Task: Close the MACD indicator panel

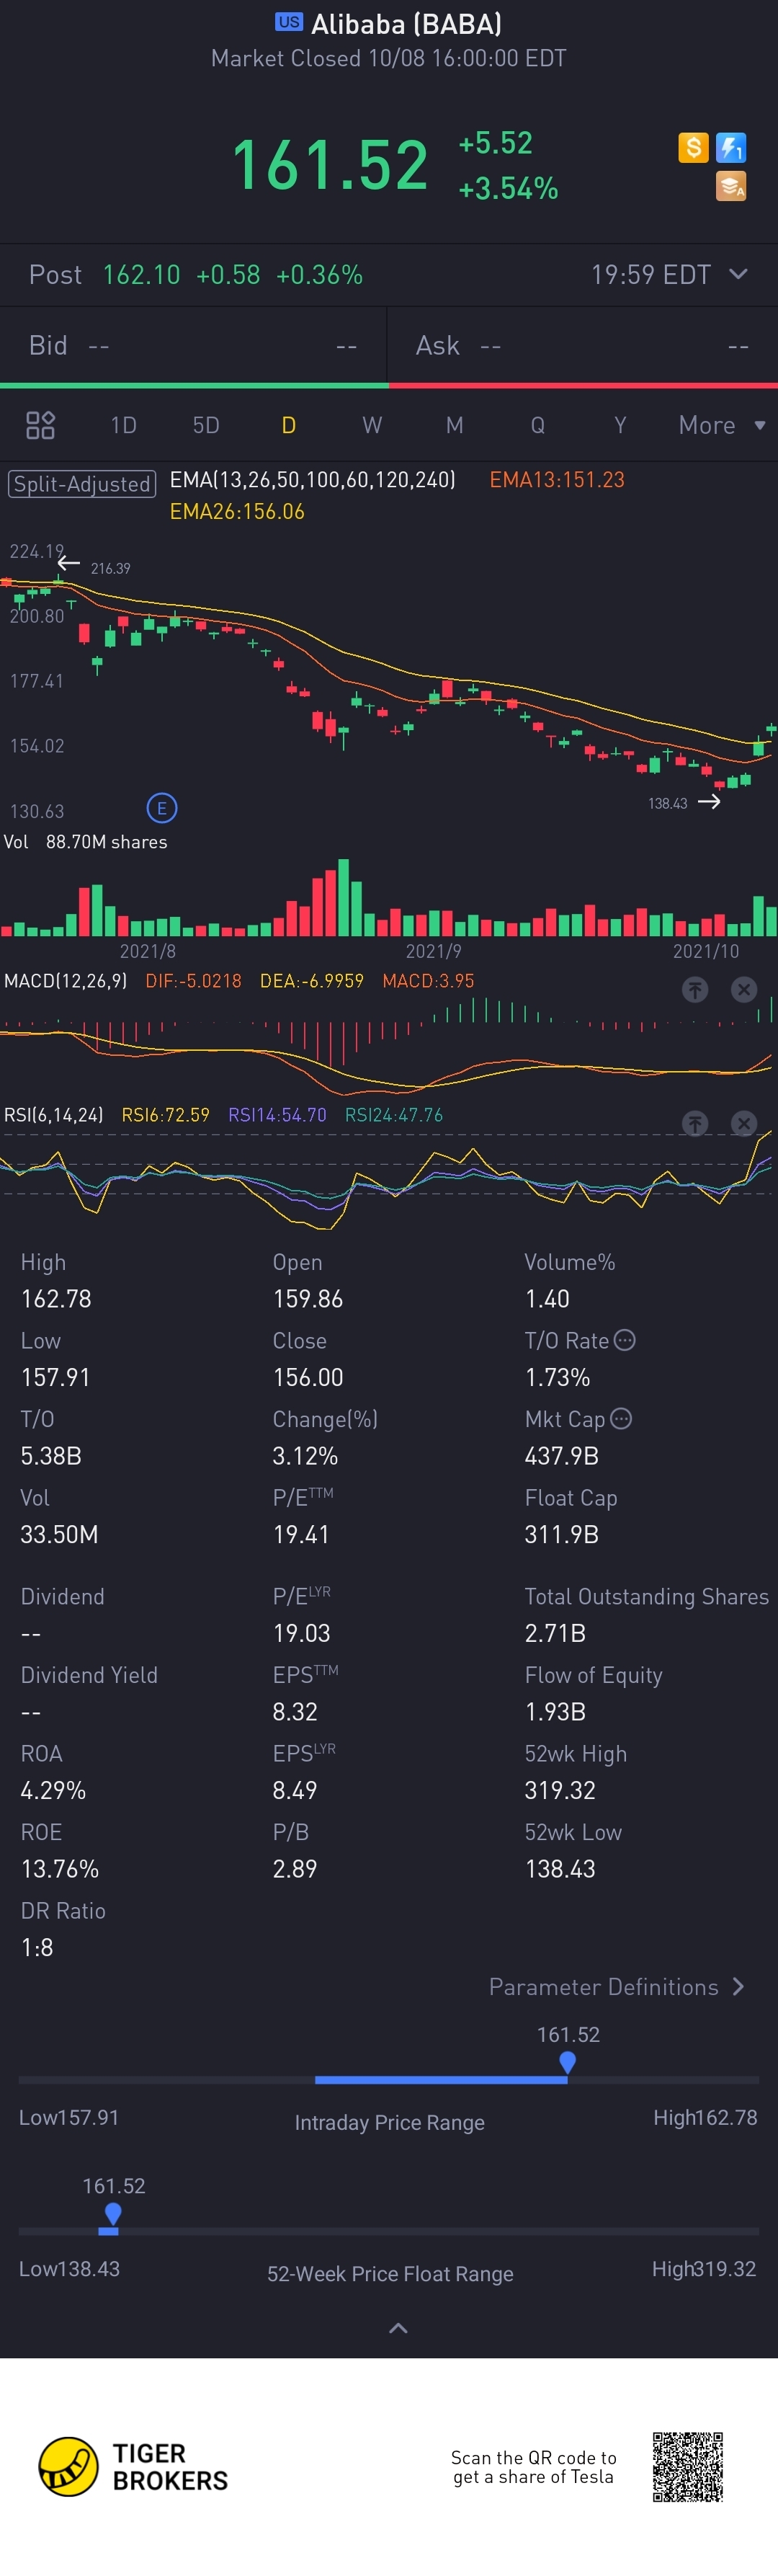Action: coord(743,989)
